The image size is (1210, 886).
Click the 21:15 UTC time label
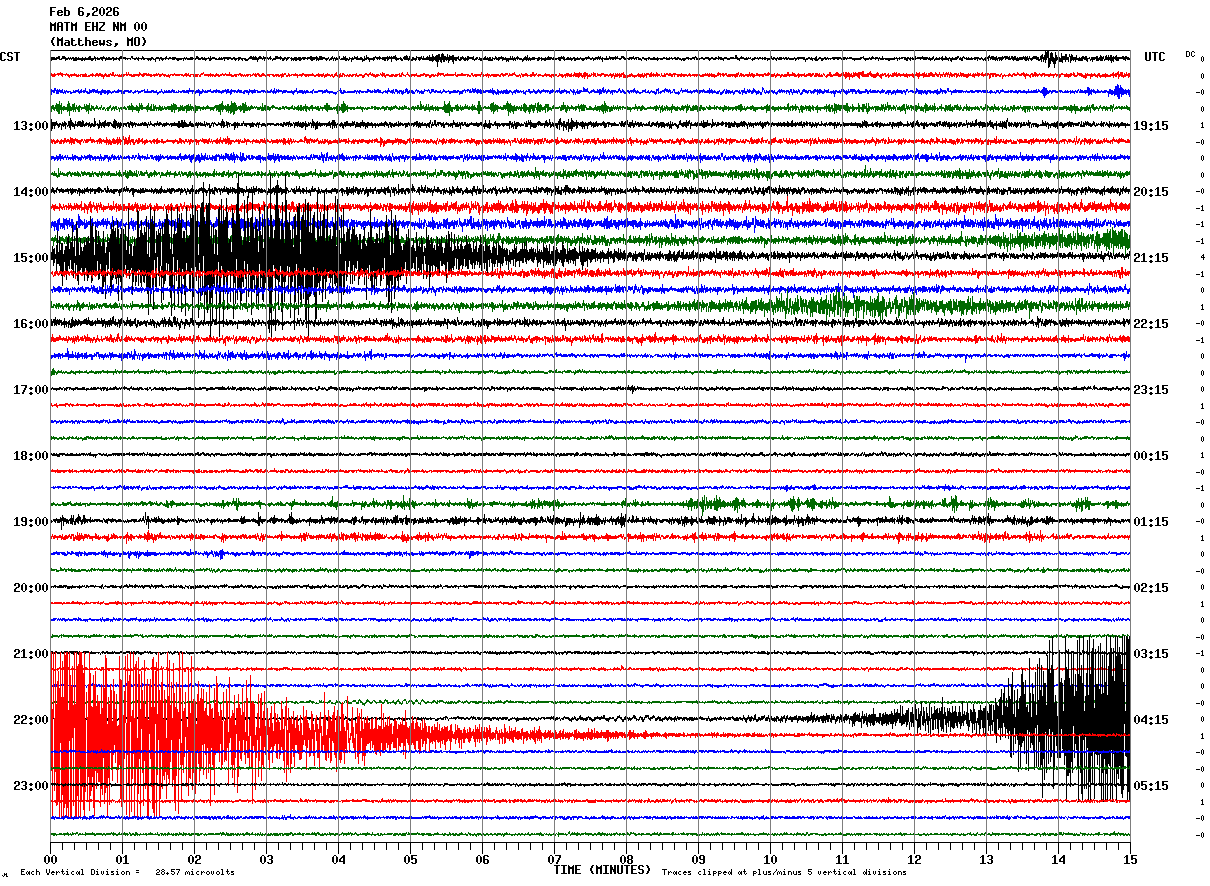[1151, 258]
